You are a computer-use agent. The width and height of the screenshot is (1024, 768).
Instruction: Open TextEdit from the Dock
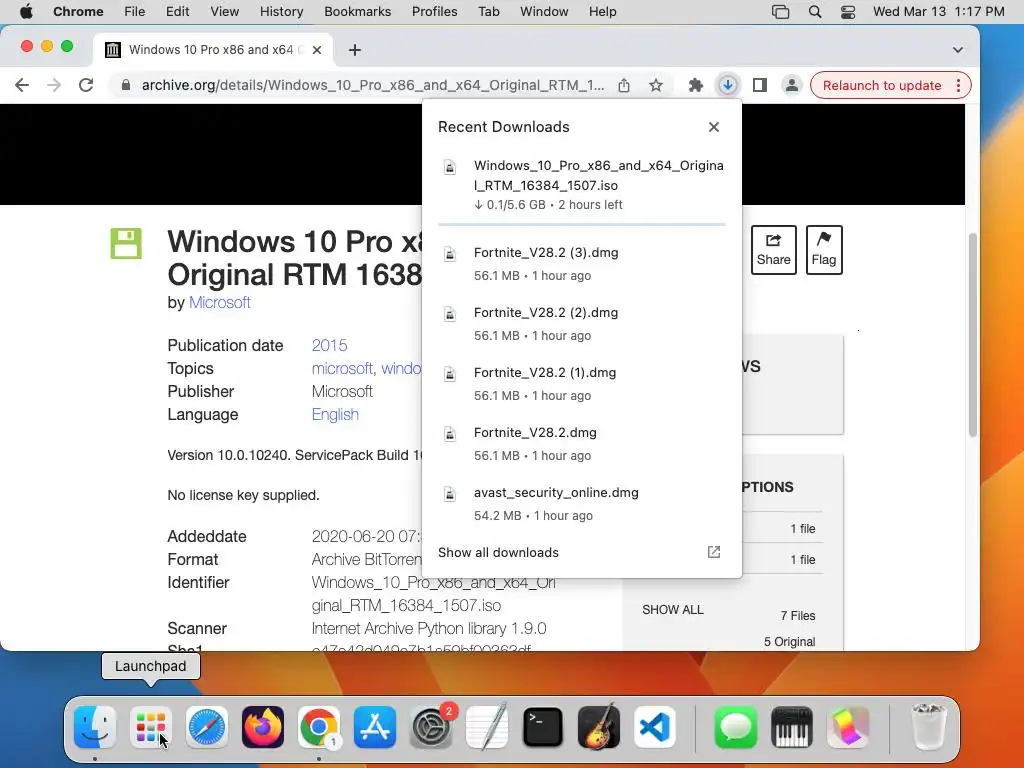(487, 726)
